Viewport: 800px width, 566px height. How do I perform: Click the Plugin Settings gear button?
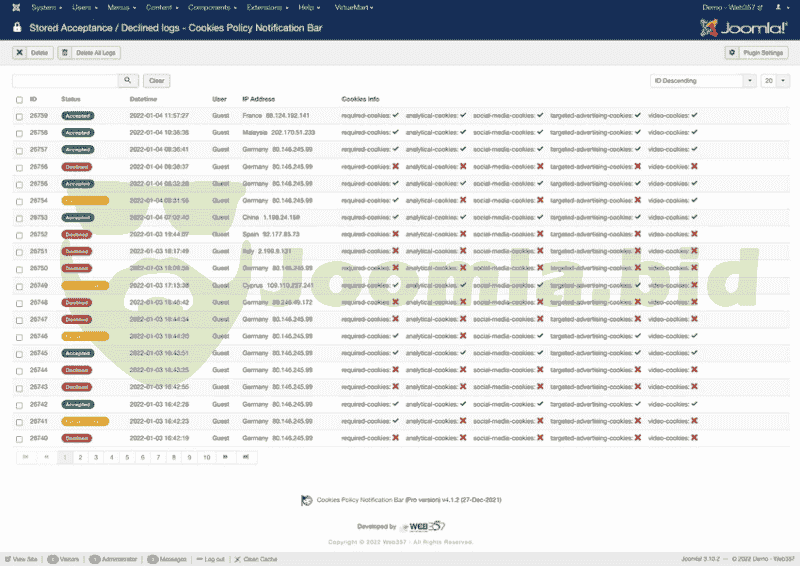756,52
